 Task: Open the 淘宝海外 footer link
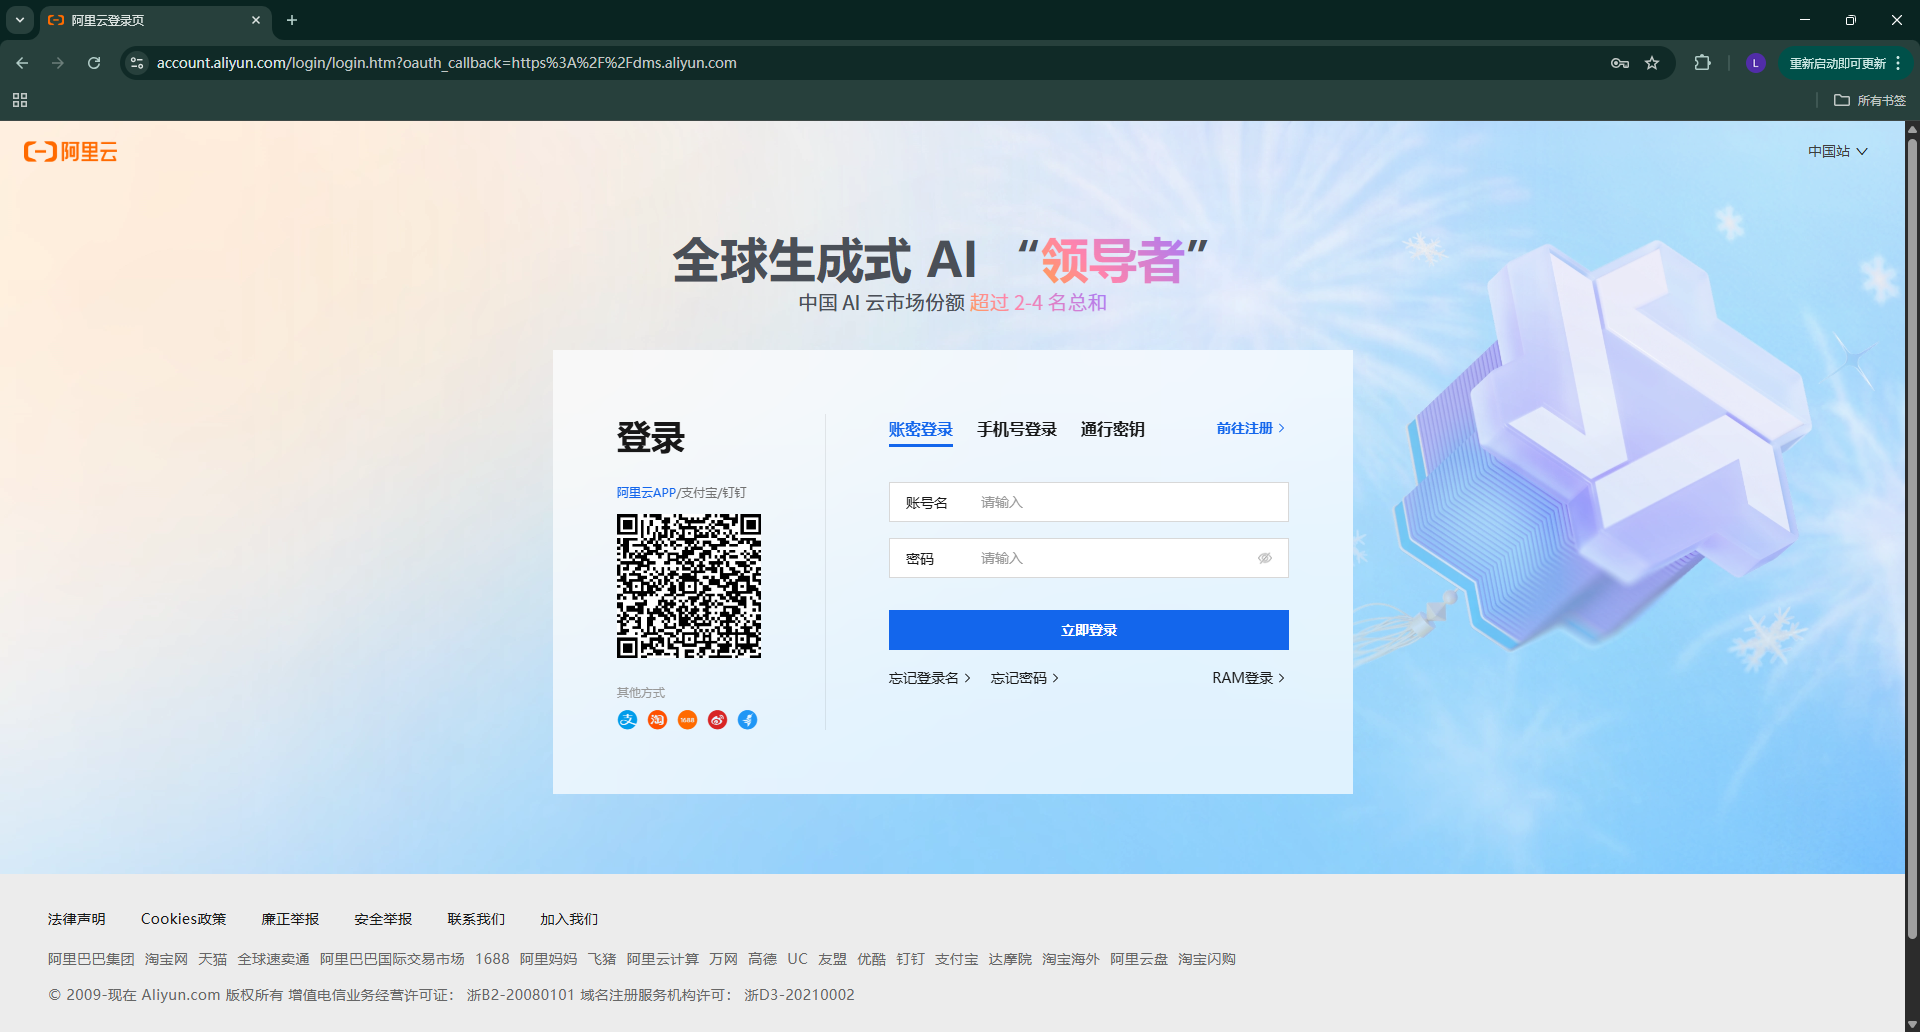click(x=1071, y=959)
